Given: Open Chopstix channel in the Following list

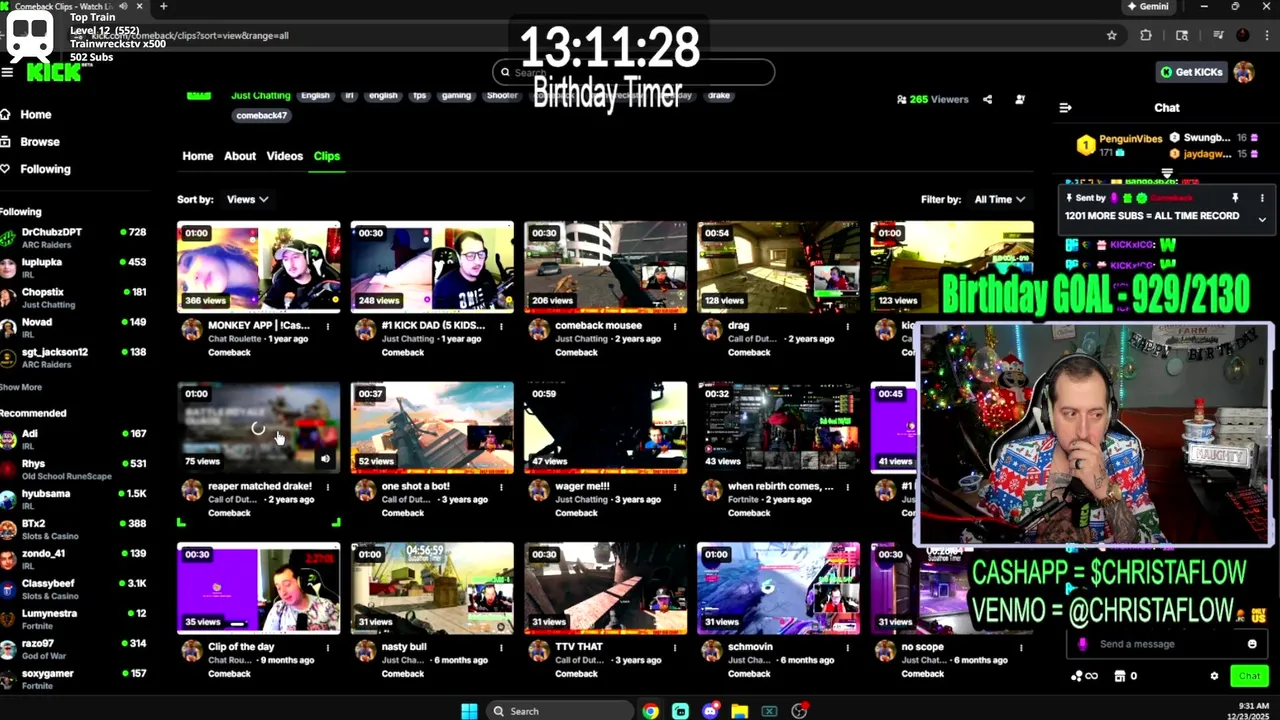Looking at the screenshot, I should pos(74,297).
